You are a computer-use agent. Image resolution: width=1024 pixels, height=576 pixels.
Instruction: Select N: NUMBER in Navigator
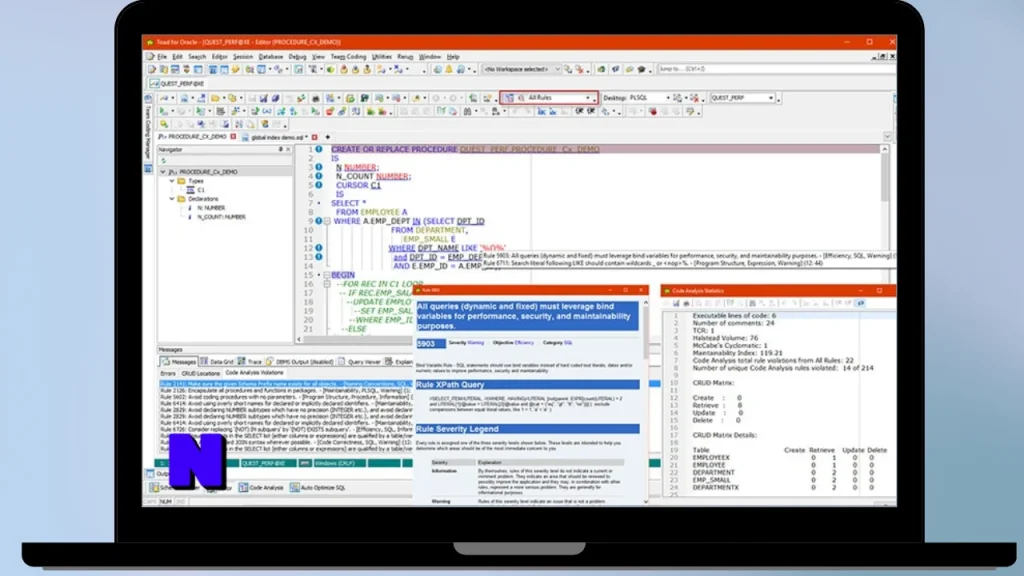[x=211, y=208]
